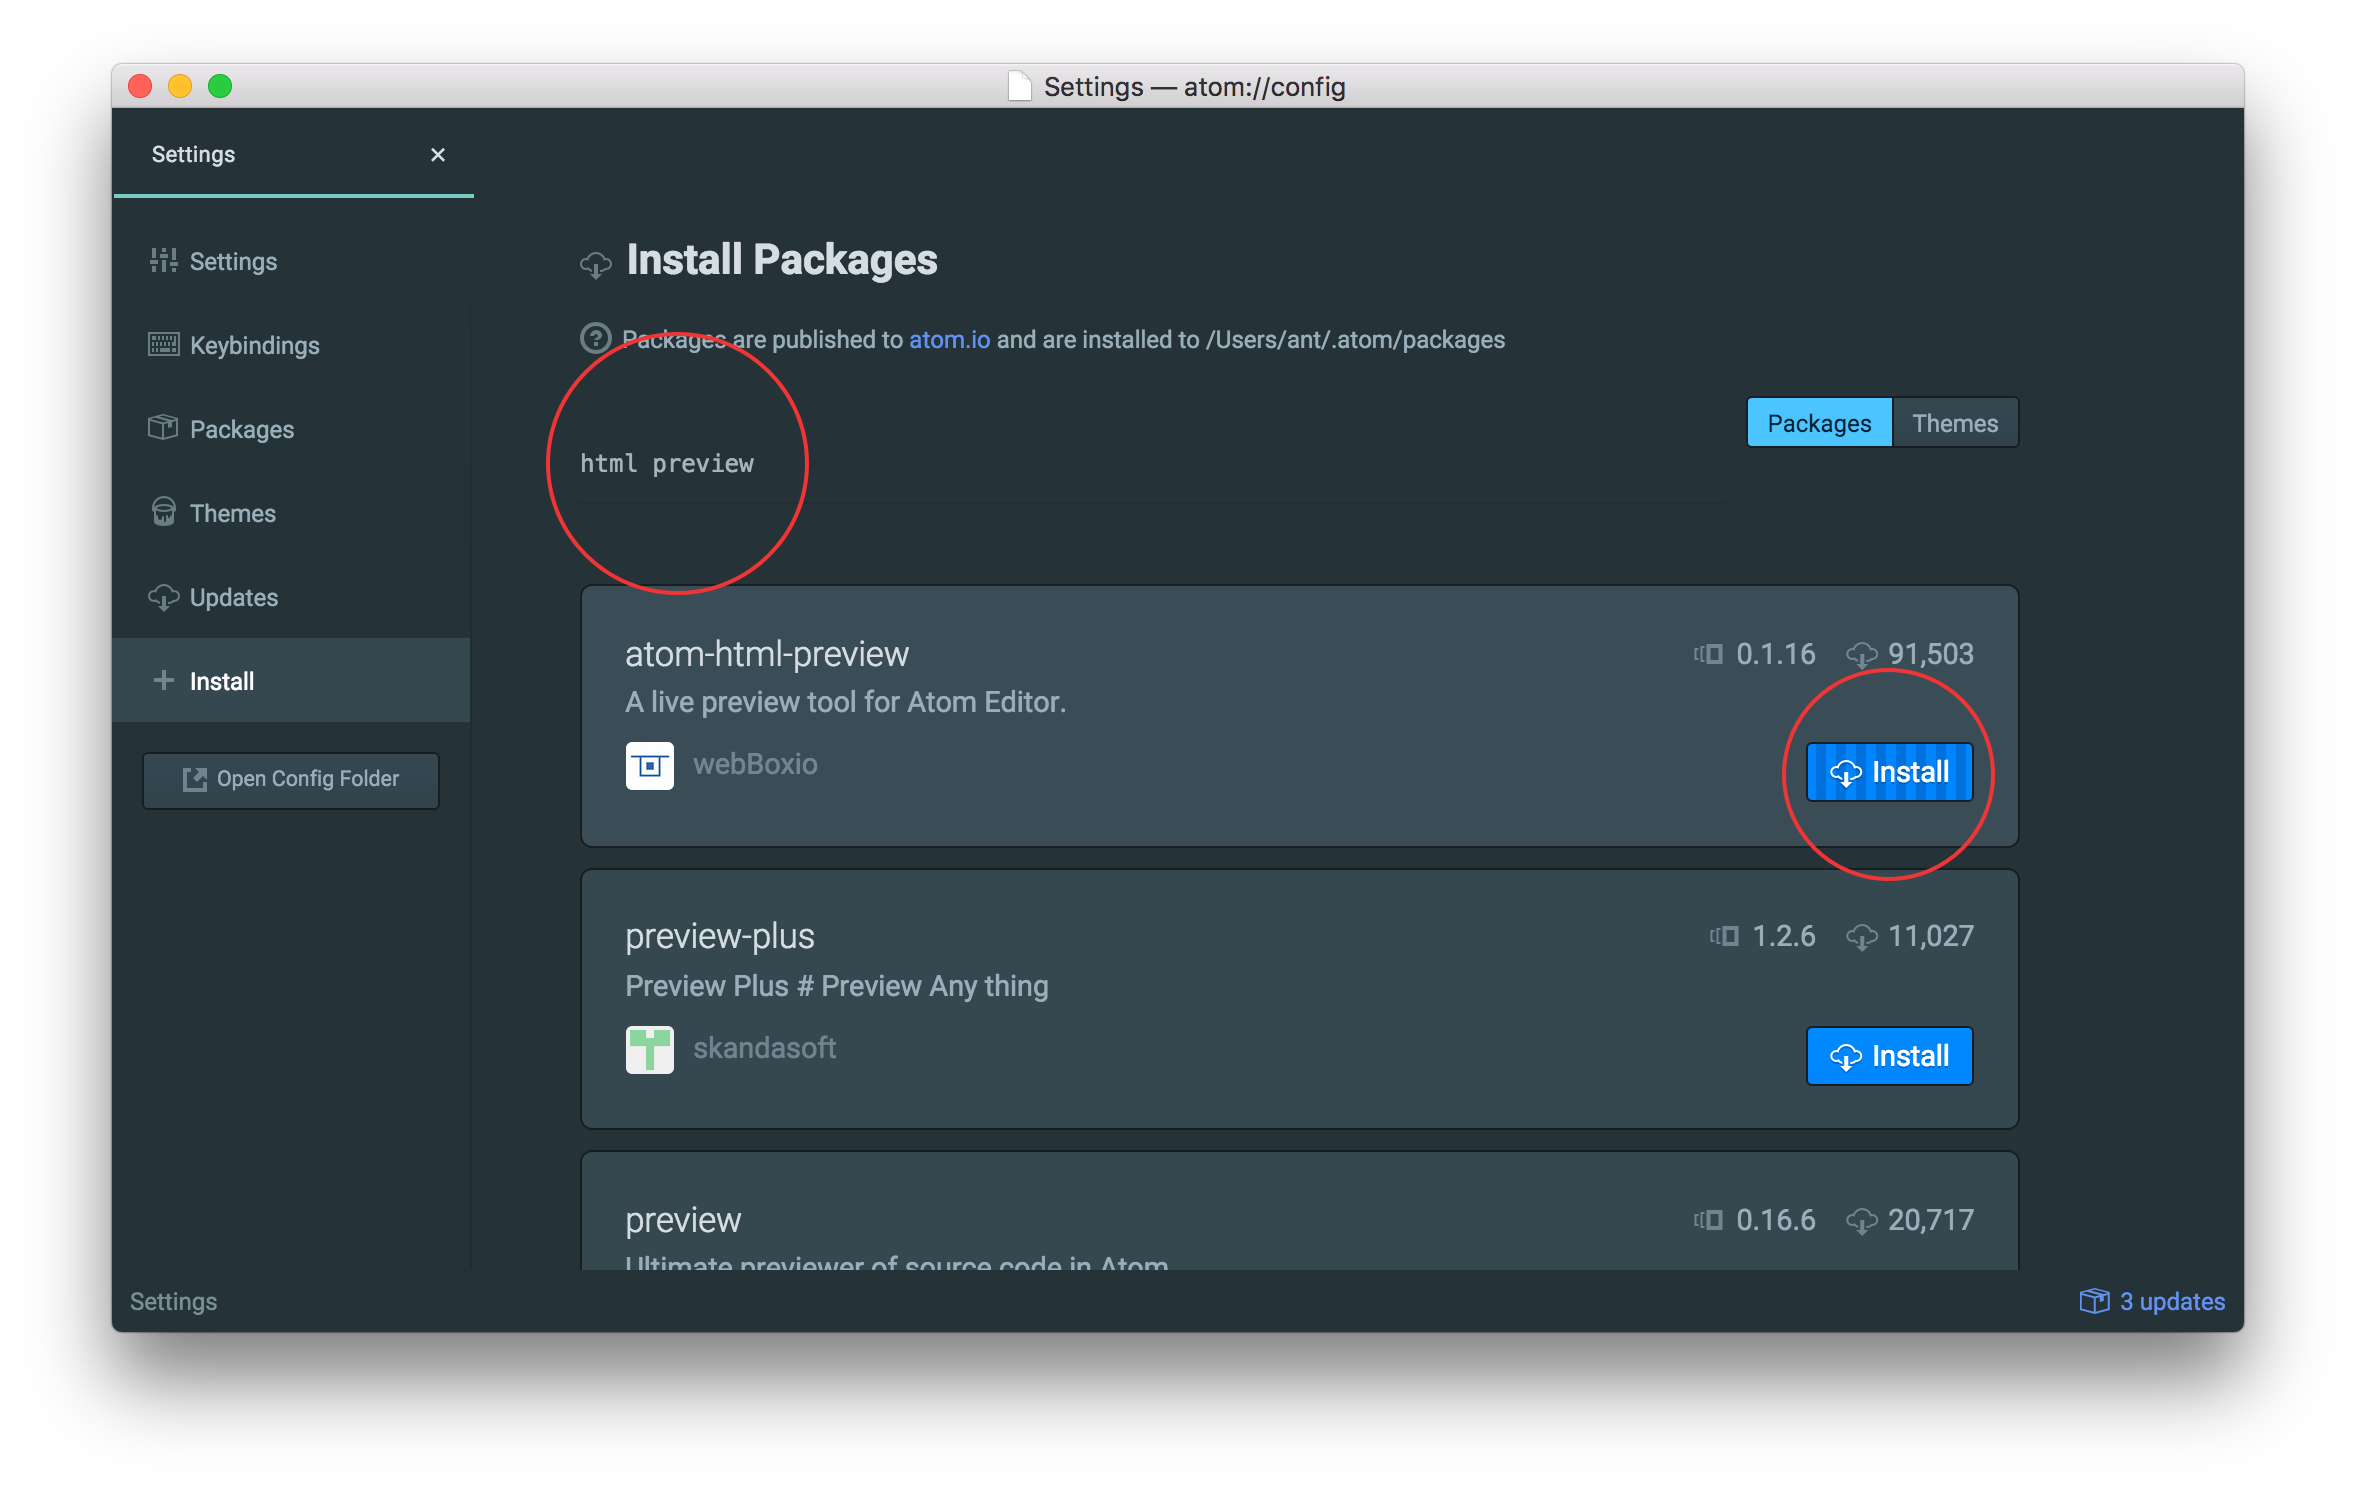The width and height of the screenshot is (2356, 1492).
Task: Click Settings label in the status bar
Action: (x=173, y=1302)
